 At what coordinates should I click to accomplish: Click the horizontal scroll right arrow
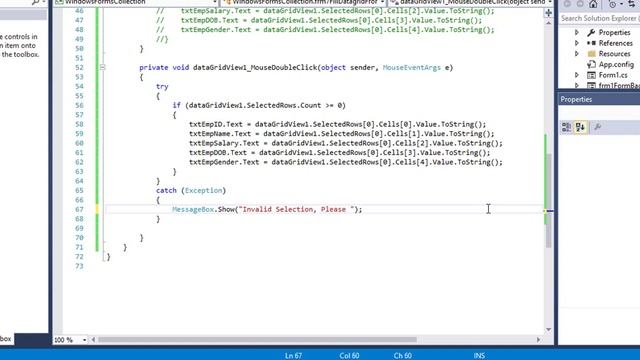click(538, 340)
